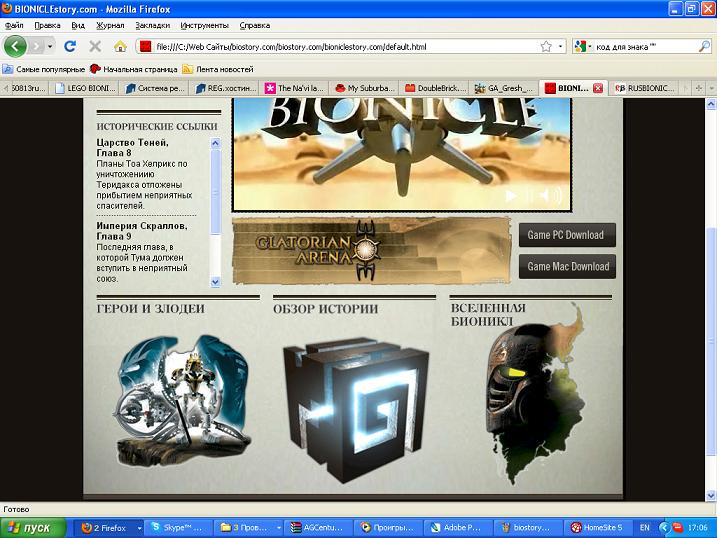Viewport: 717px width, 538px height.
Task: Open the Справка menu
Action: [255, 26]
